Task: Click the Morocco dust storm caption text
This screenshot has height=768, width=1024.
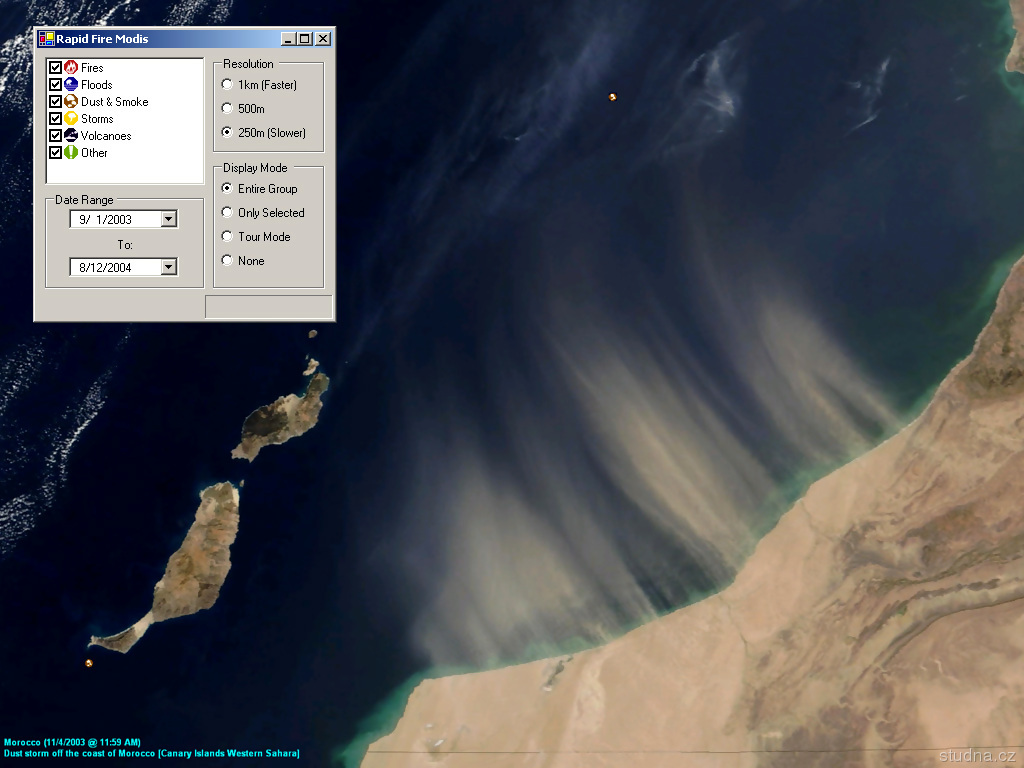Action: pyautogui.click(x=152, y=753)
